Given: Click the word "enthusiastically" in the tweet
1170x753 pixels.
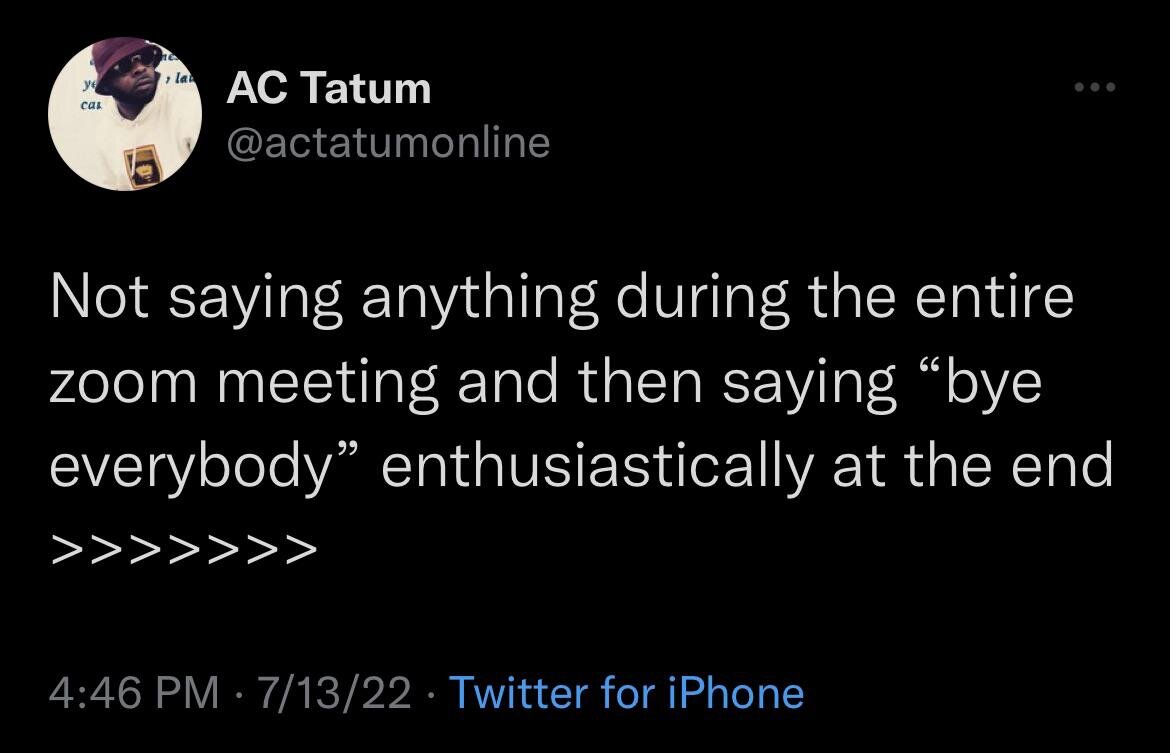Looking at the screenshot, I should point(598,466).
